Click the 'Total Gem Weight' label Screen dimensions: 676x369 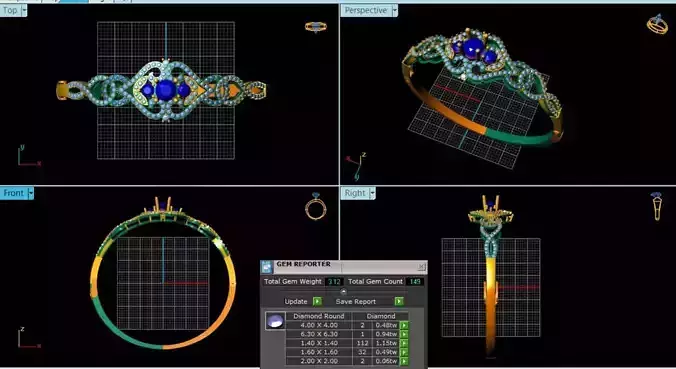[x=293, y=281]
